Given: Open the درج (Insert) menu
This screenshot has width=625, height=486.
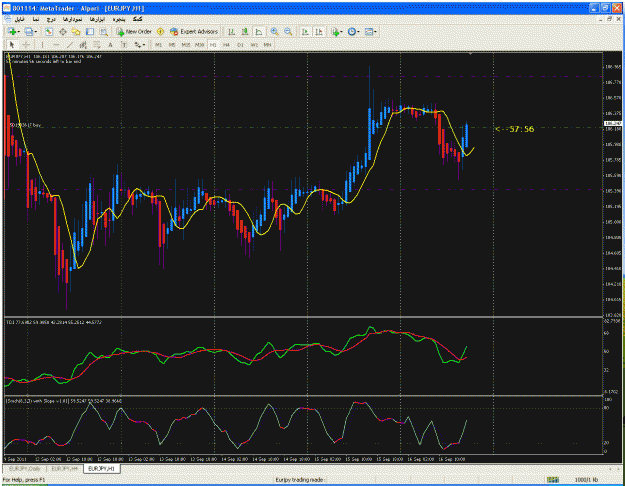Looking at the screenshot, I should click(x=51, y=19).
